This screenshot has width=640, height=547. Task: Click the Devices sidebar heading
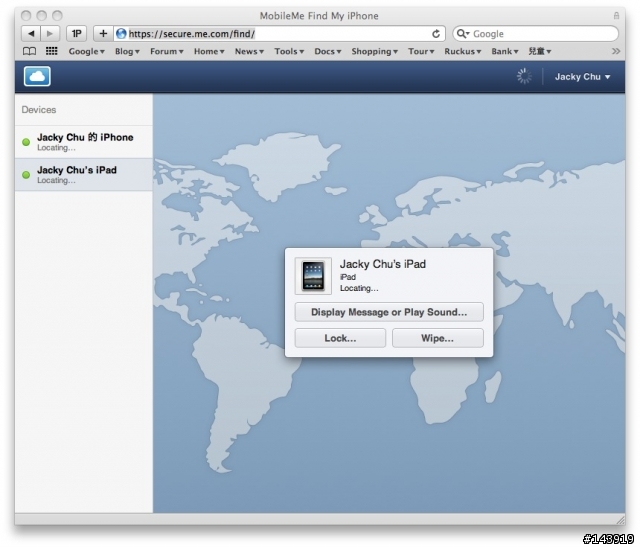(x=39, y=110)
